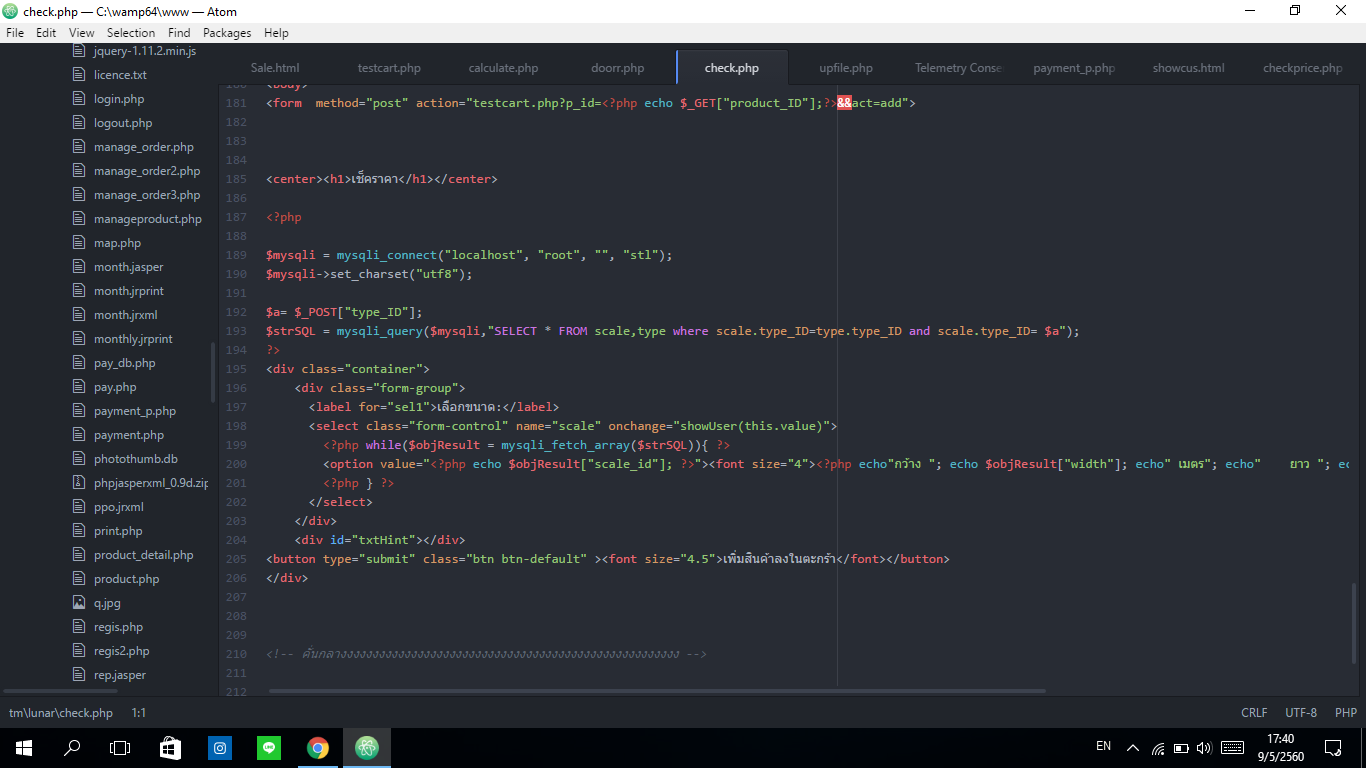Screen dimensions: 1366x768
Task: Switch to the Sale.html tab
Action: click(275, 68)
